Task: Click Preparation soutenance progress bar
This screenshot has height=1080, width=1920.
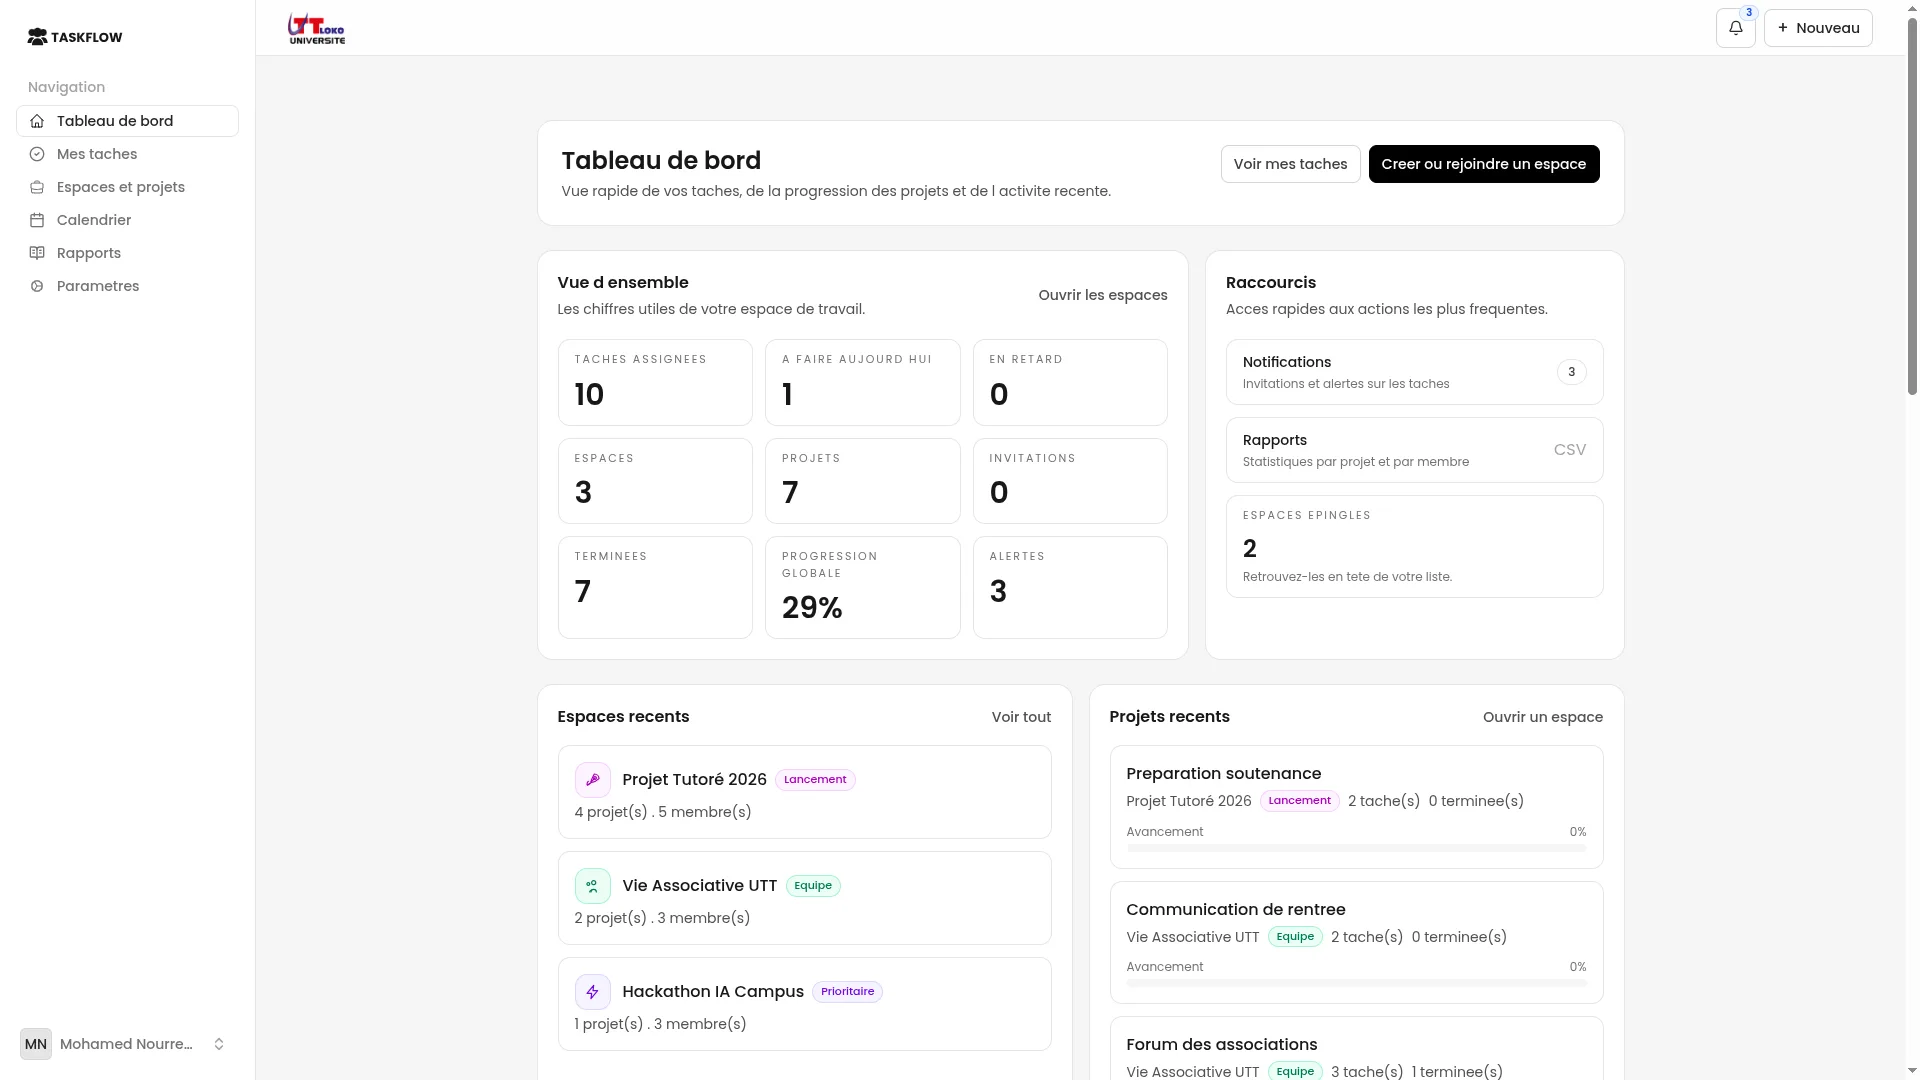Action: [x=1356, y=848]
